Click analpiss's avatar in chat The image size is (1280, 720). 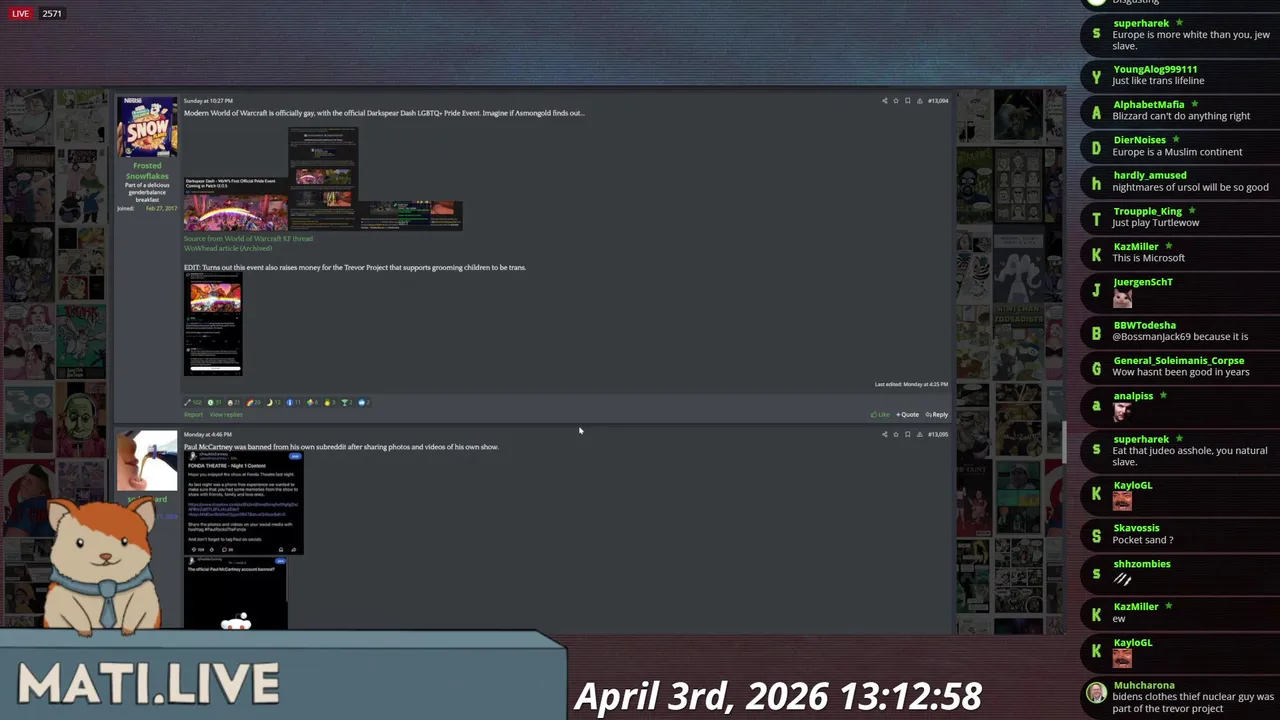(1096, 404)
